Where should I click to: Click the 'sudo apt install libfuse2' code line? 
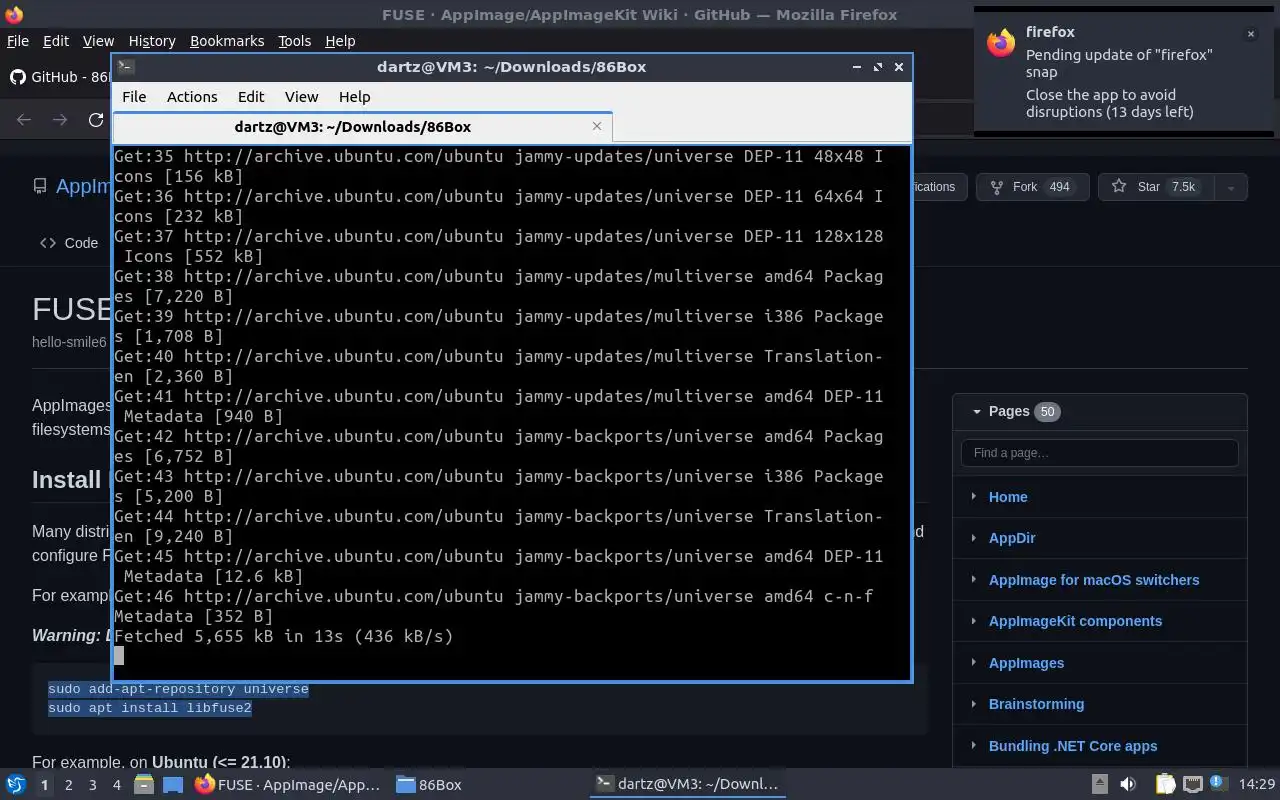click(150, 708)
